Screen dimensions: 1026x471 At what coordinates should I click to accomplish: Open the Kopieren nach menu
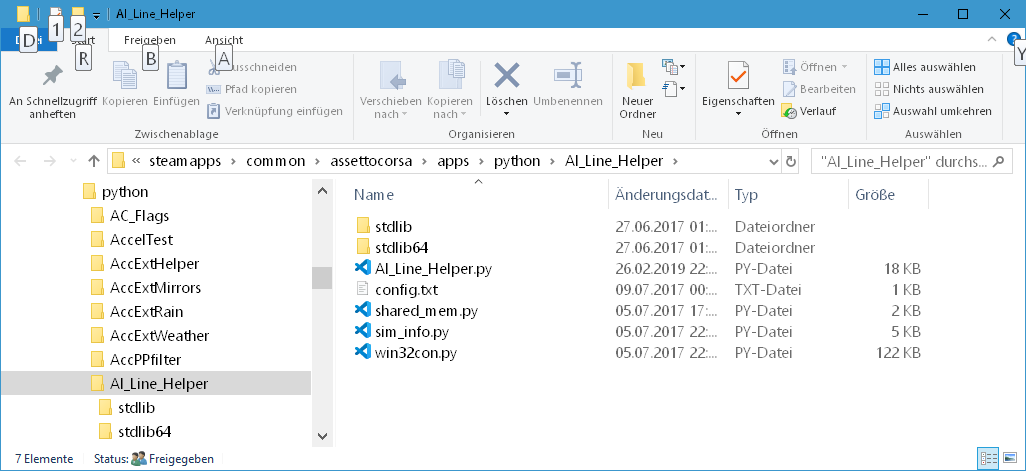[x=450, y=90]
